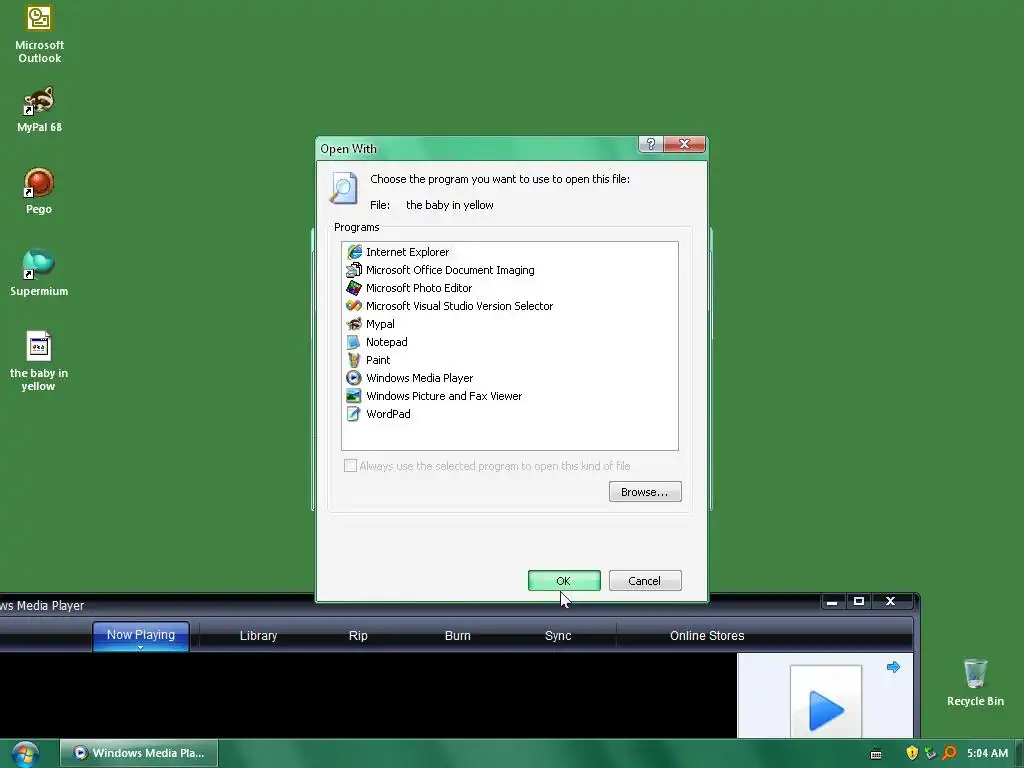
Task: Click the magnifier tray icon
Action: point(949,753)
